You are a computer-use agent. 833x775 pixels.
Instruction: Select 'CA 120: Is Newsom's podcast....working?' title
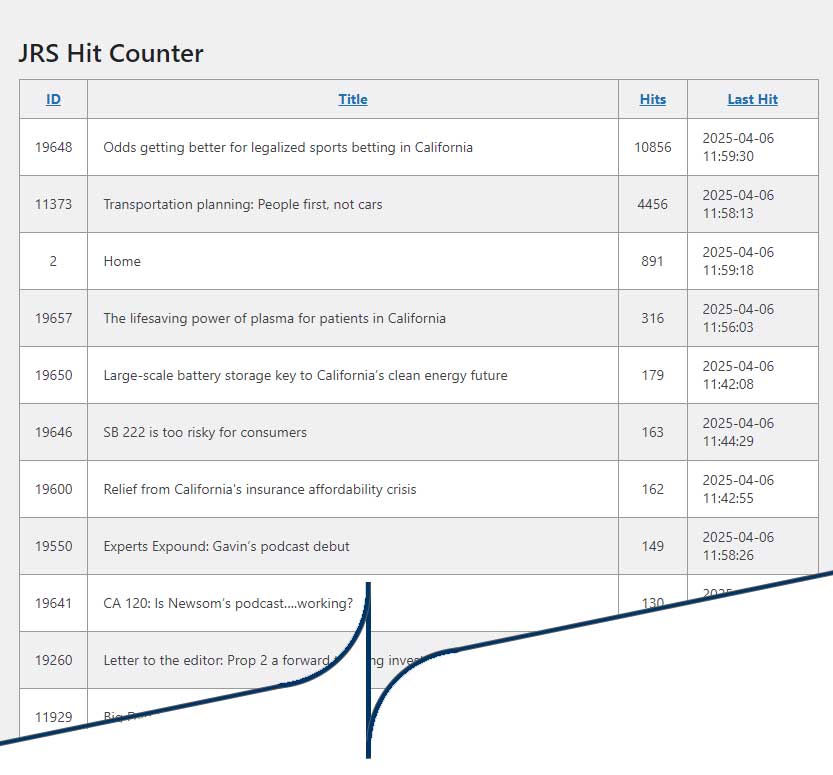coord(228,603)
